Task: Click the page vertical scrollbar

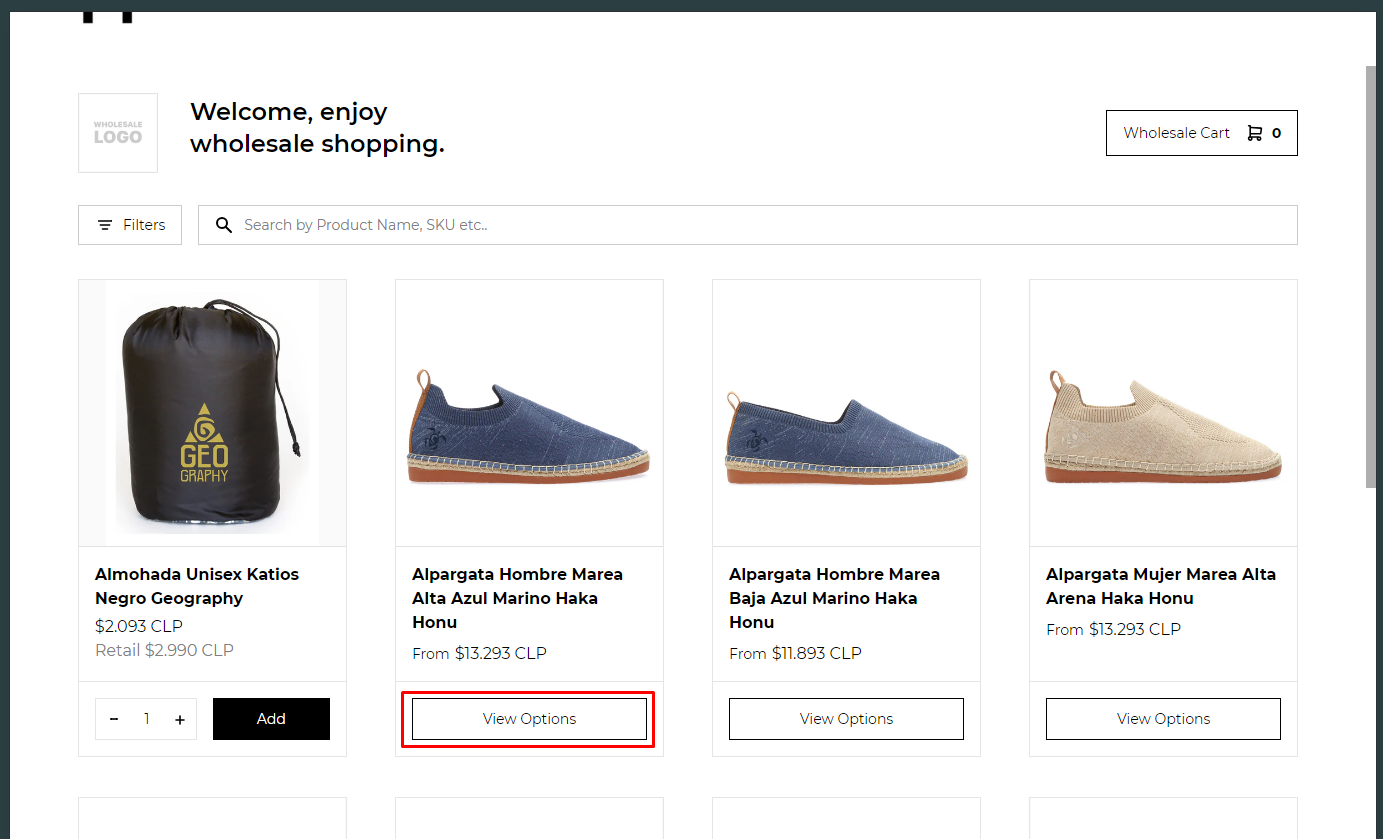Action: tap(1370, 280)
